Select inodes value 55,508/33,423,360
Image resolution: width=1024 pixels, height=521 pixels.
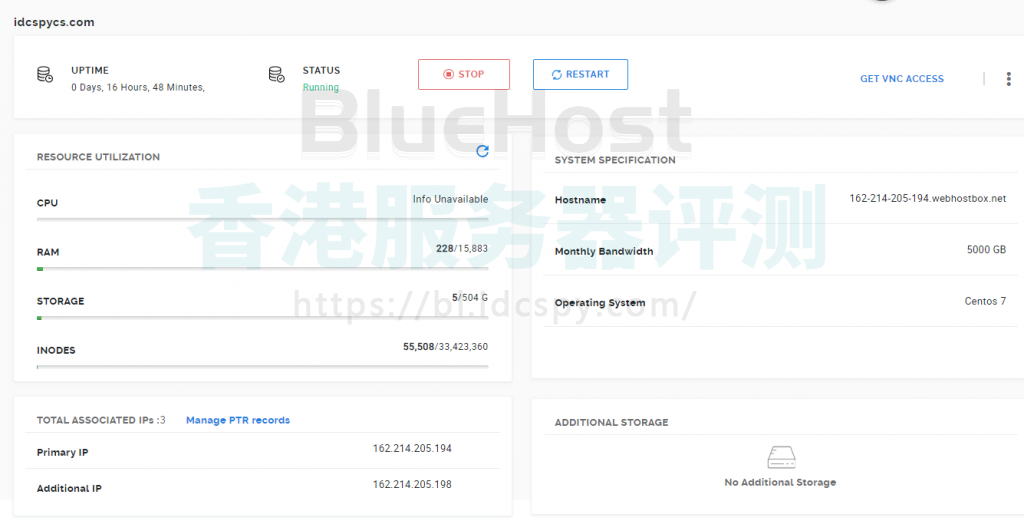pos(445,347)
